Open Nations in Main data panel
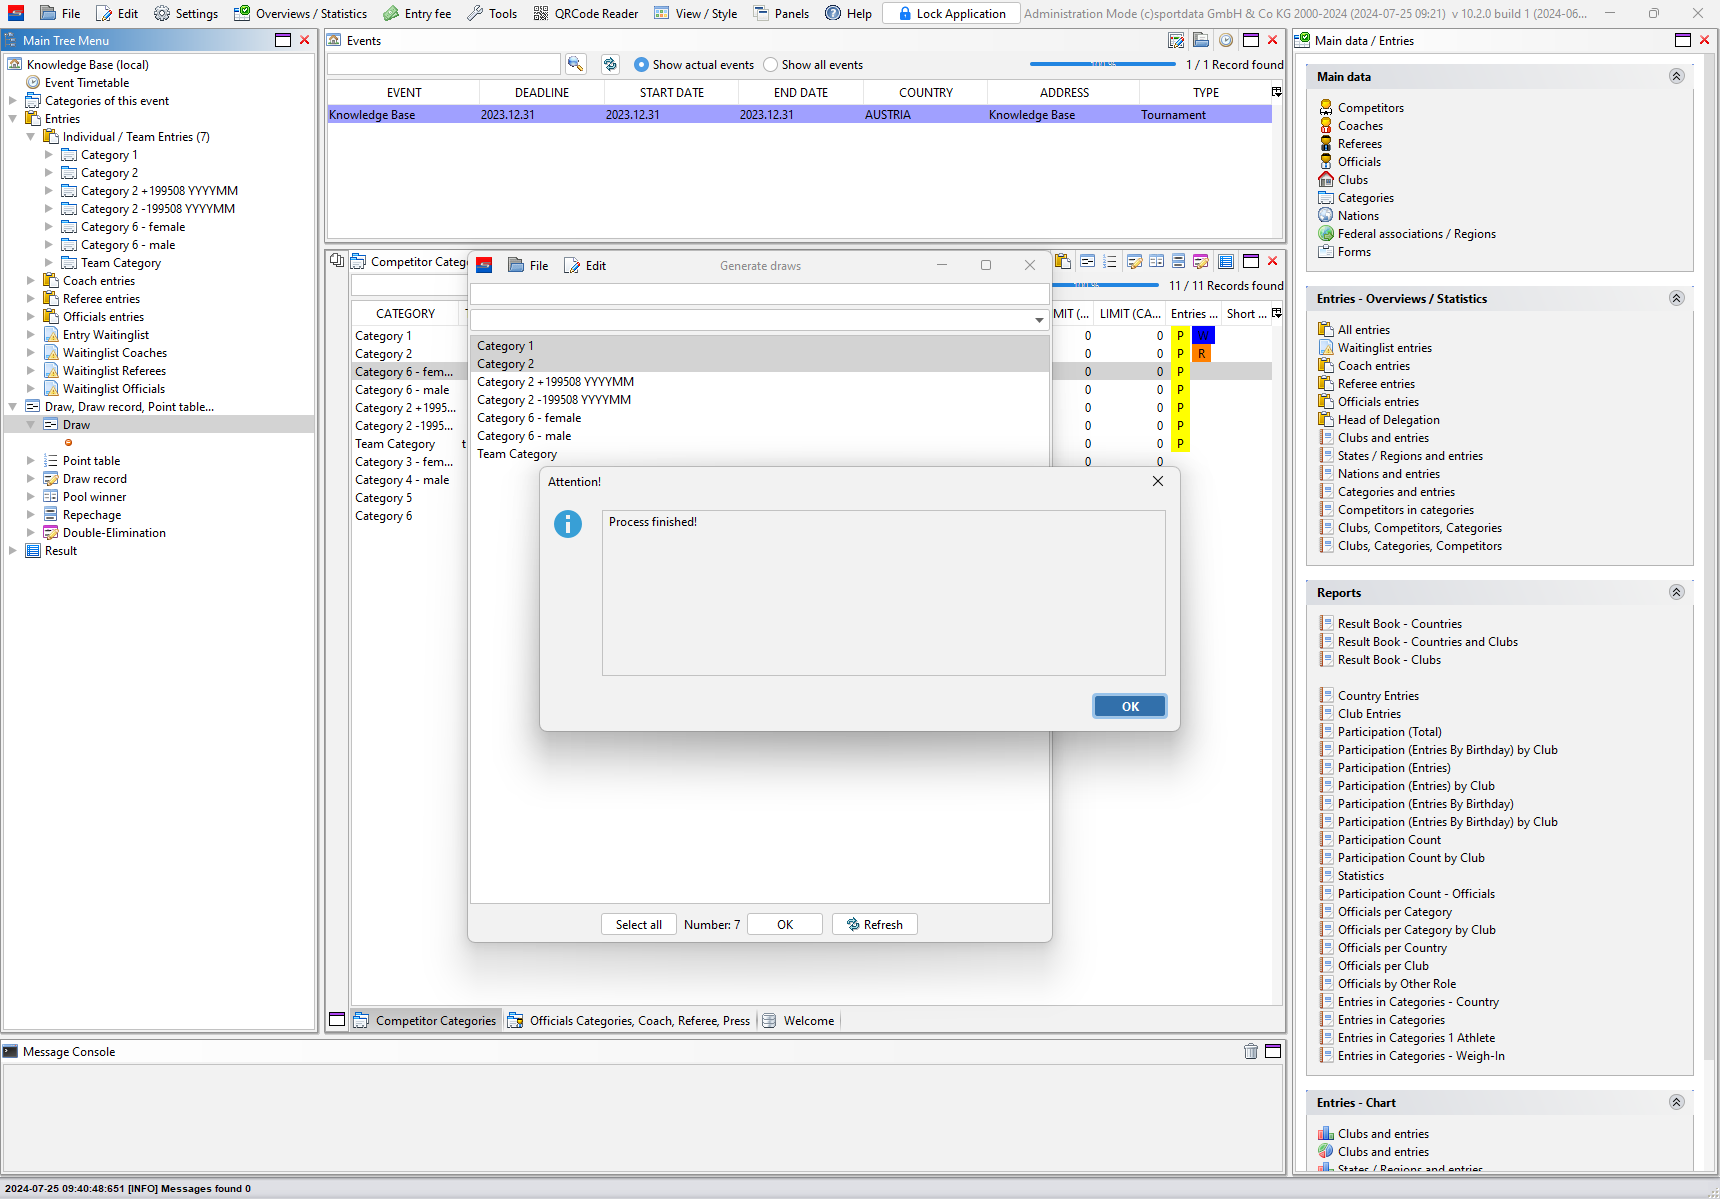Image resolution: width=1720 pixels, height=1200 pixels. click(1358, 216)
